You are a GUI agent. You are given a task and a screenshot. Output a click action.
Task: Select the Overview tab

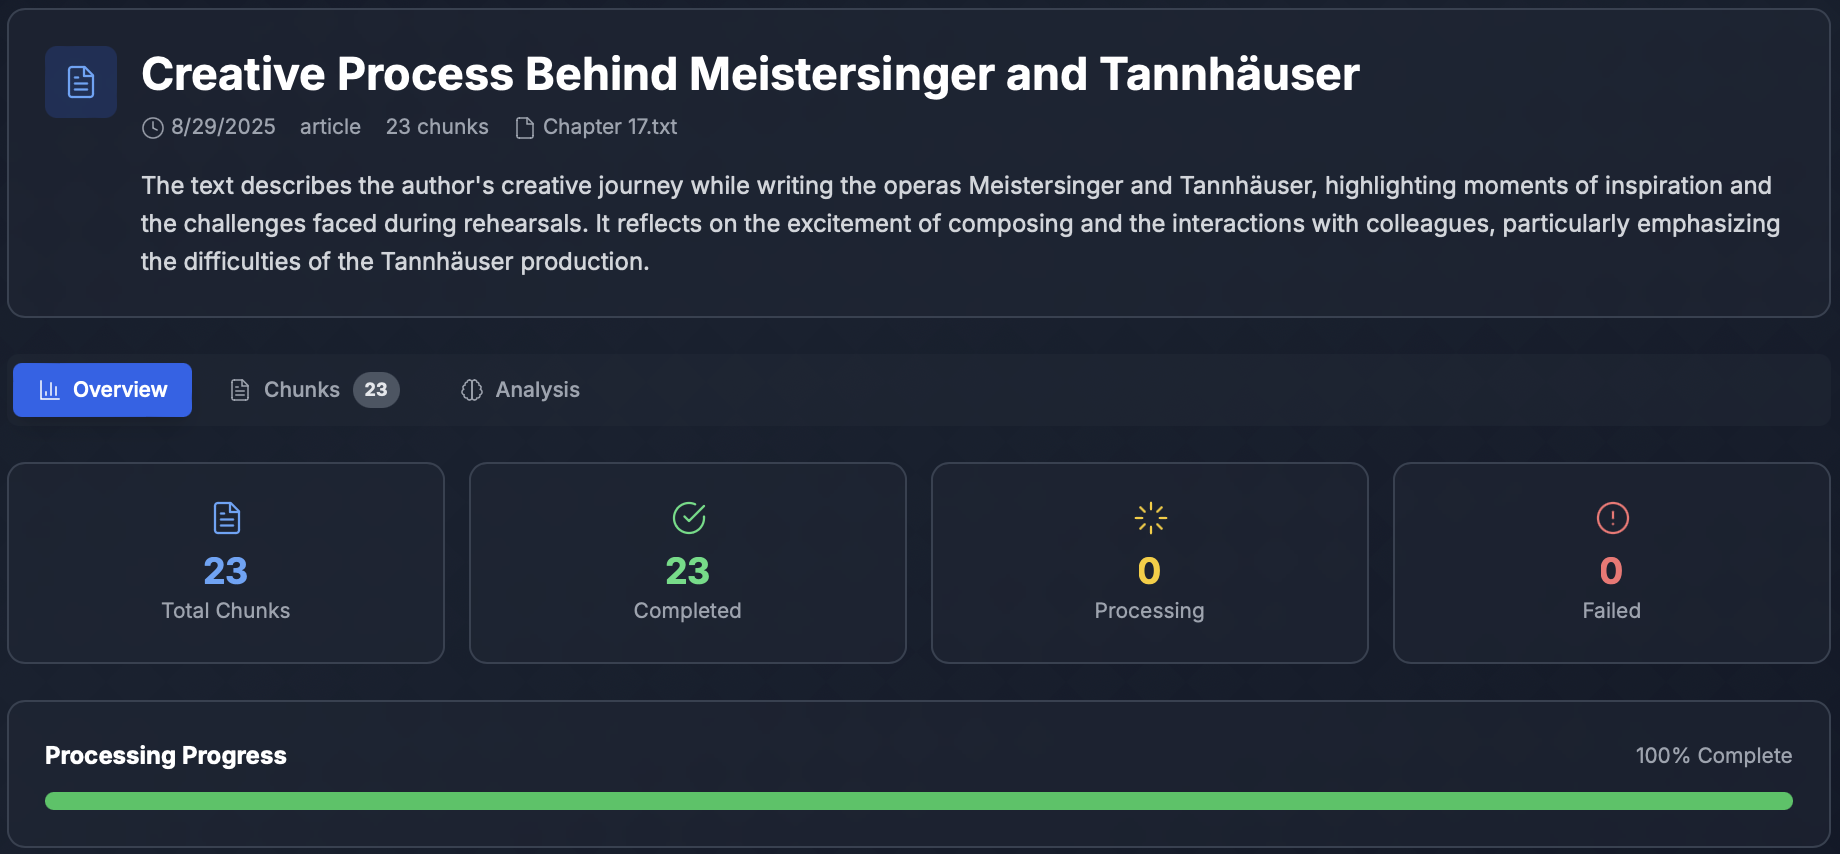click(x=102, y=390)
